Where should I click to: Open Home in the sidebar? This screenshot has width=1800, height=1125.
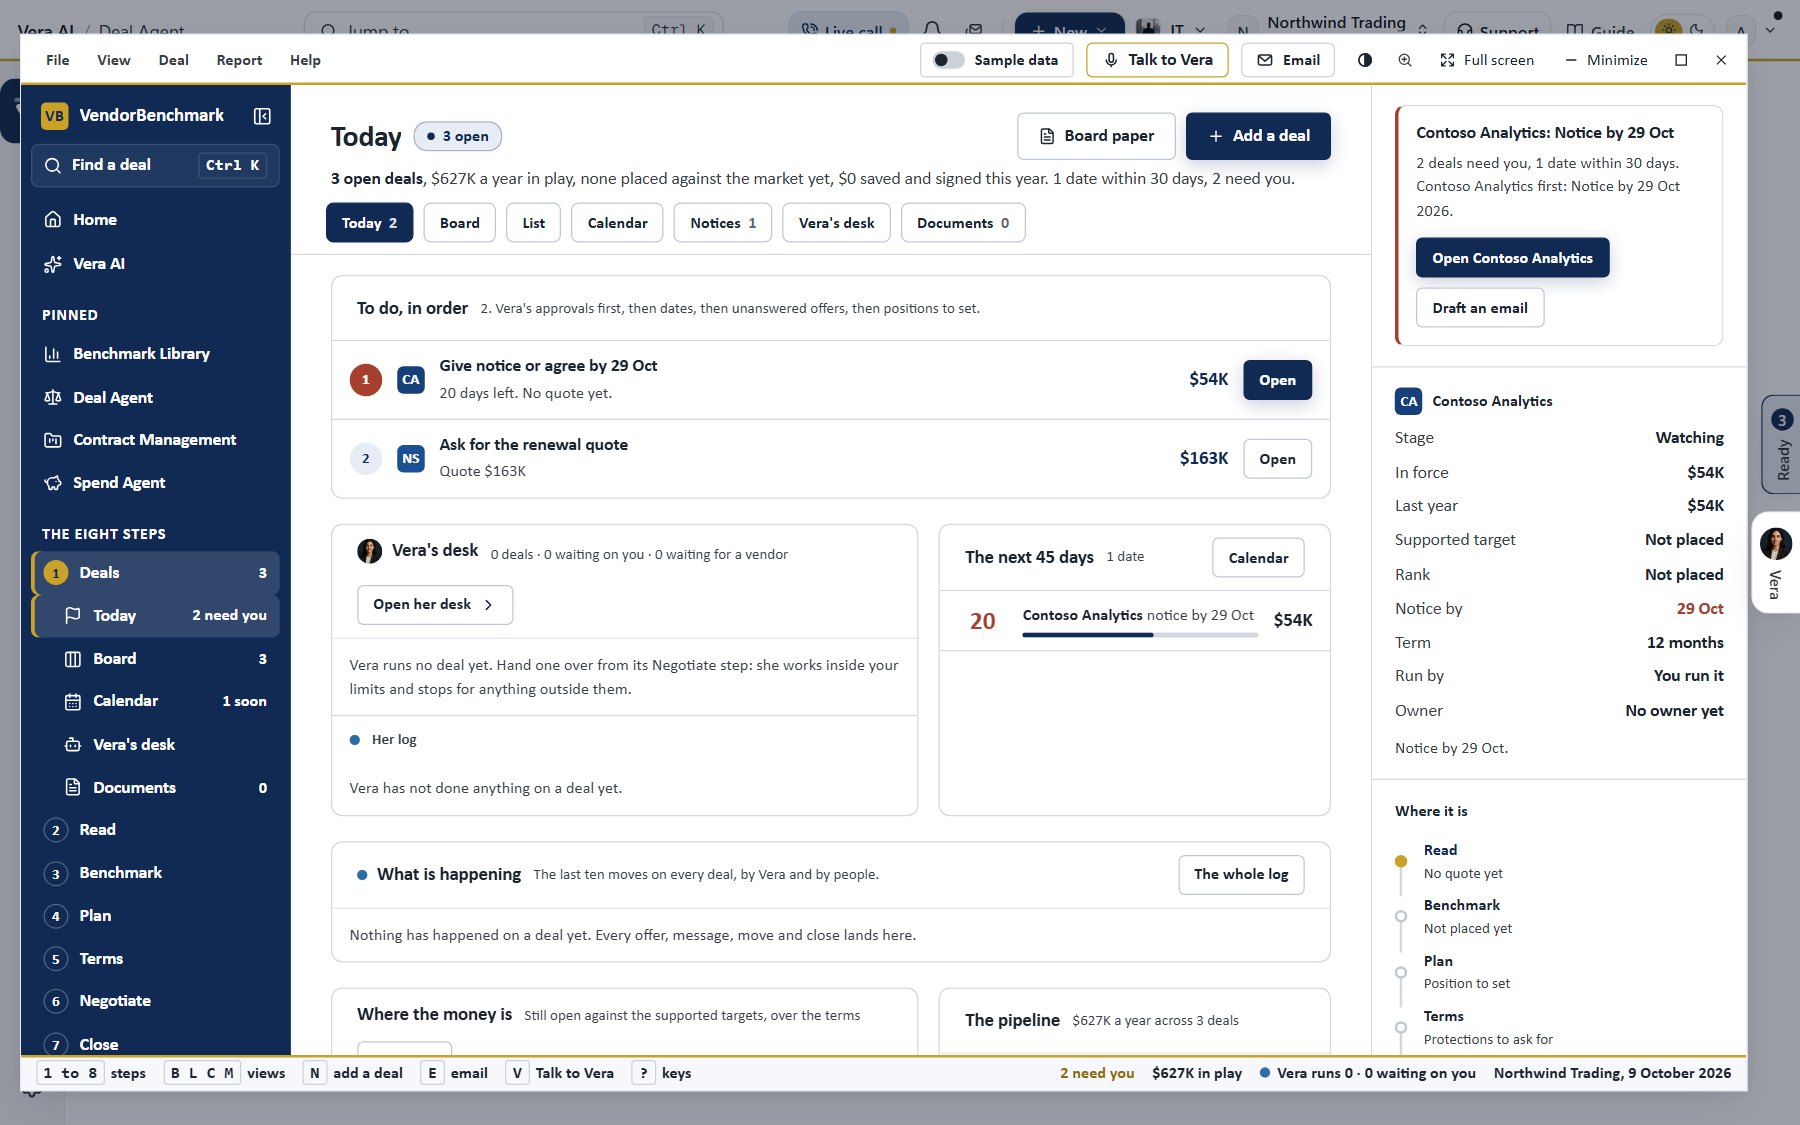[x=155, y=219]
